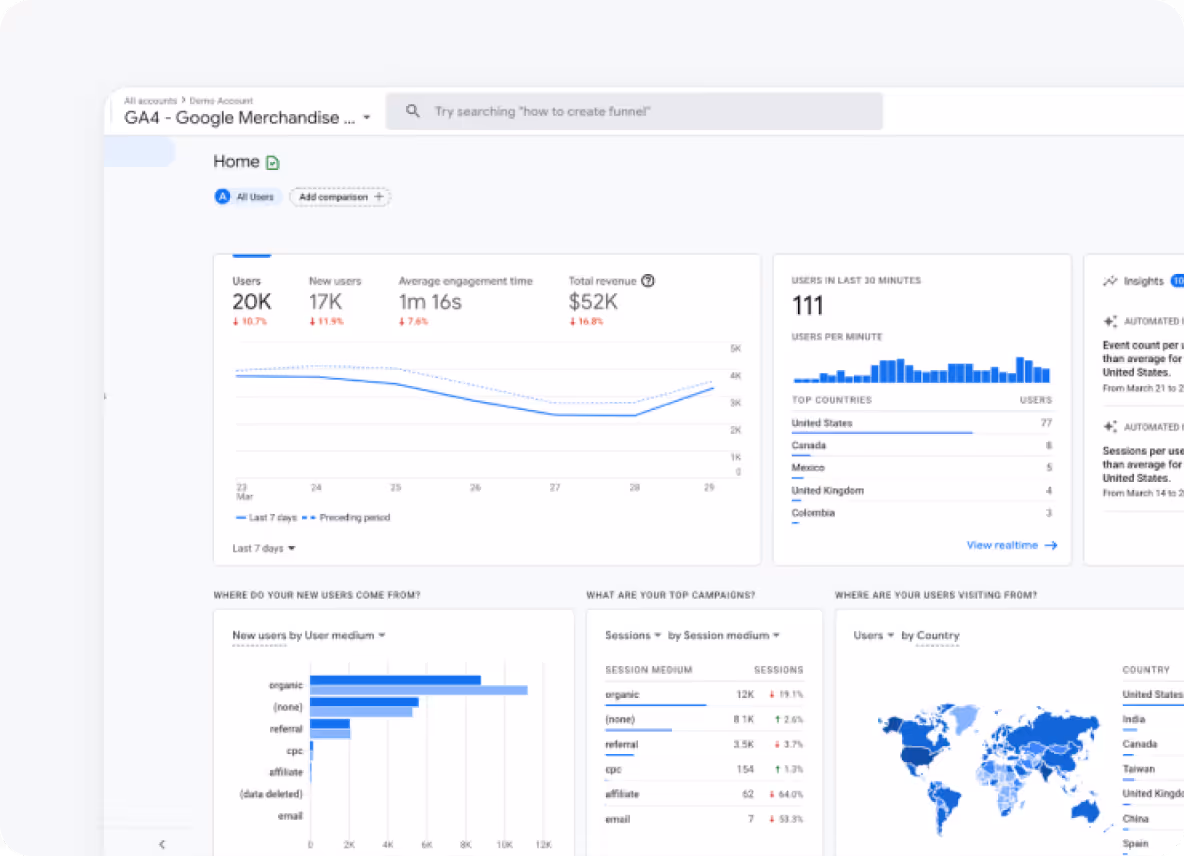
Task: Click the referral row in session medium table
Action: pyautogui.click(x=704, y=745)
